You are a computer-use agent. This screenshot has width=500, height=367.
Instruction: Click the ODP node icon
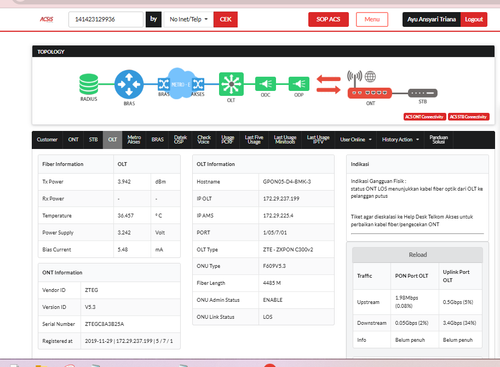point(299,84)
